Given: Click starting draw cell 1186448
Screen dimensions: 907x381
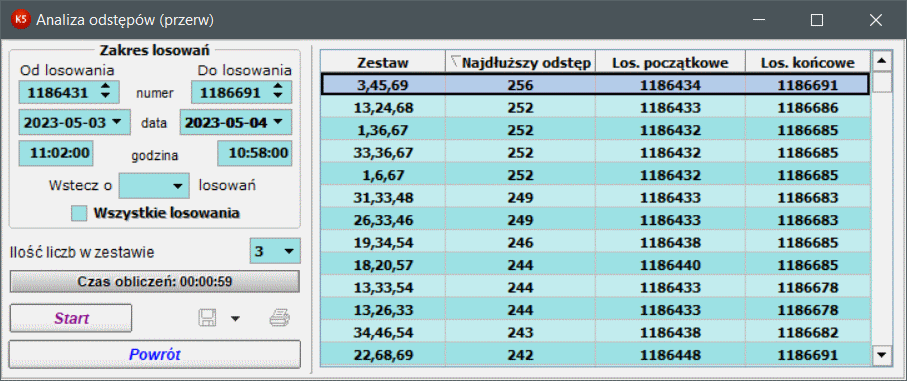Looking at the screenshot, I should pos(670,354).
